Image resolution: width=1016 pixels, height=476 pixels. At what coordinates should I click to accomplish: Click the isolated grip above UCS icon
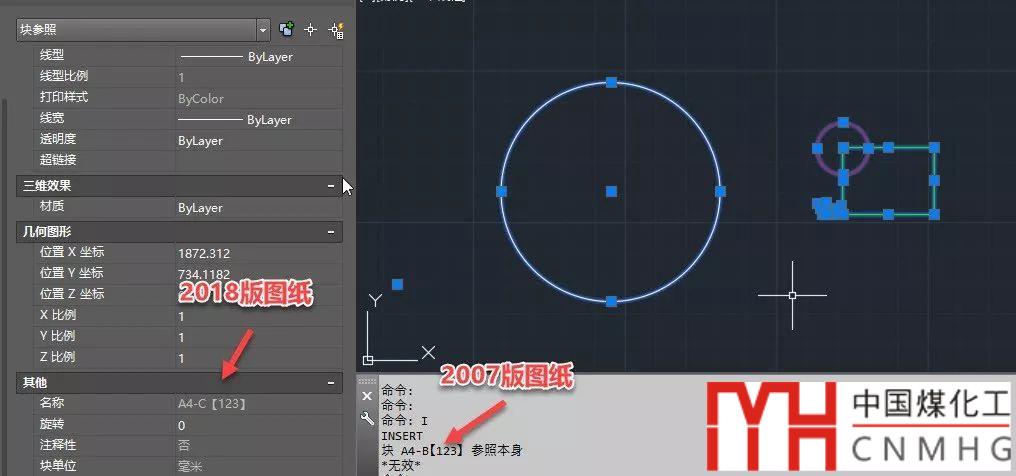click(x=397, y=284)
